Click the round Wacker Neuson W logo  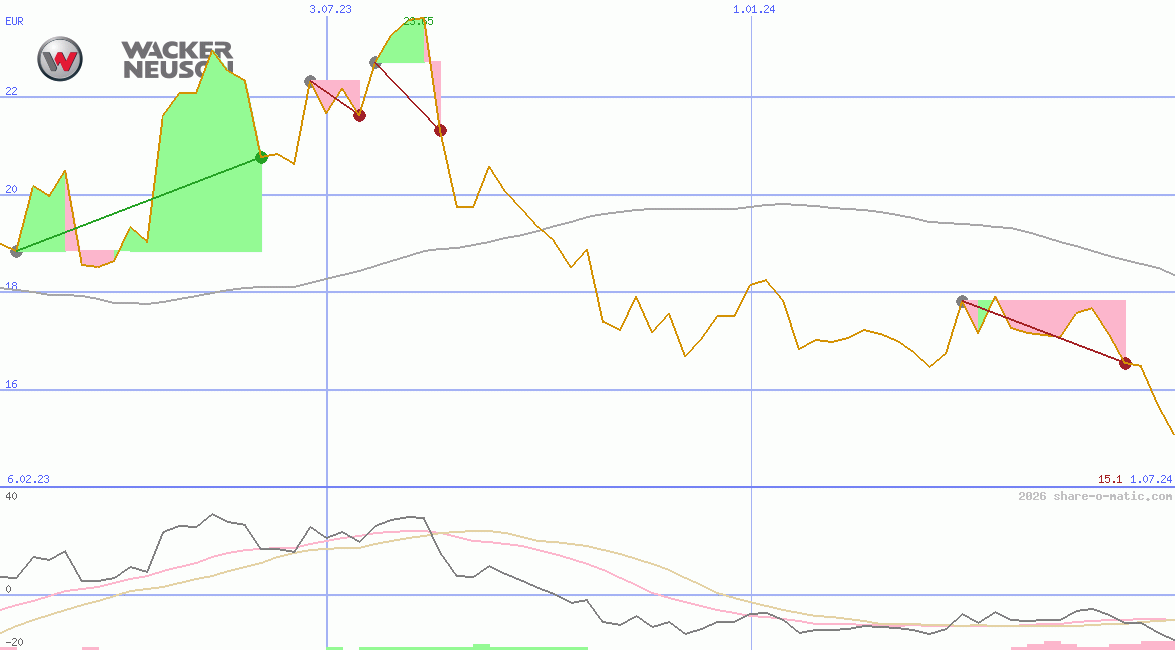point(60,59)
